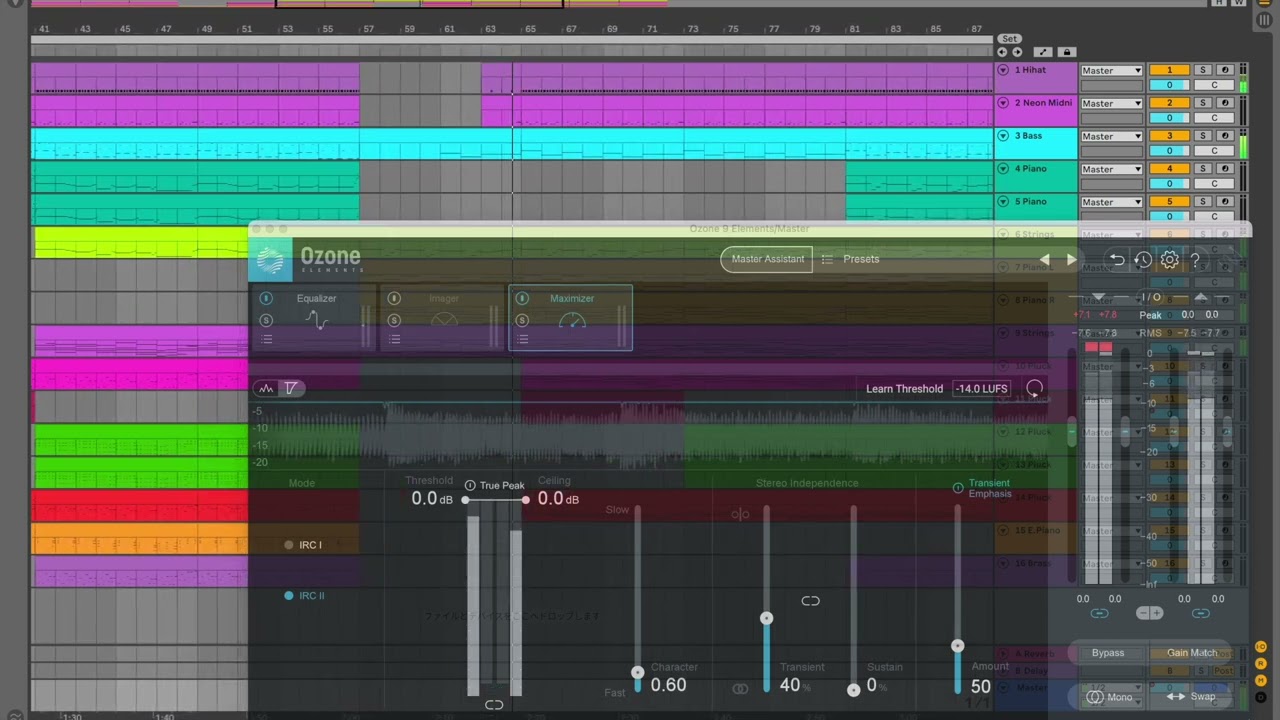Click the Bypass button in Ozone
The image size is (1280, 720).
tap(1108, 653)
